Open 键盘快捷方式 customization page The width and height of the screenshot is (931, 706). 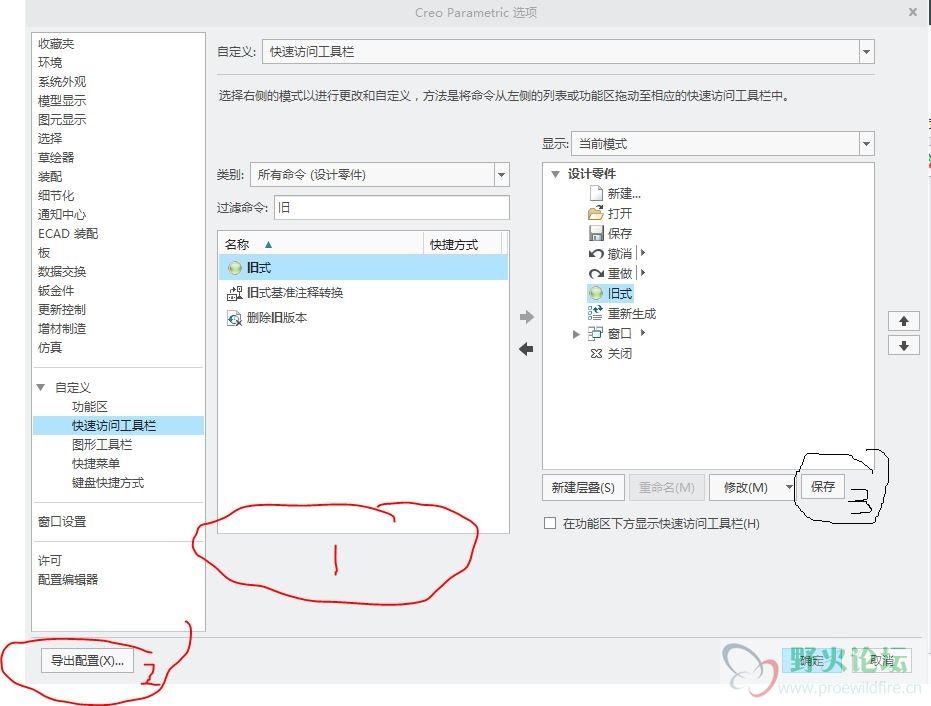[x=108, y=483]
